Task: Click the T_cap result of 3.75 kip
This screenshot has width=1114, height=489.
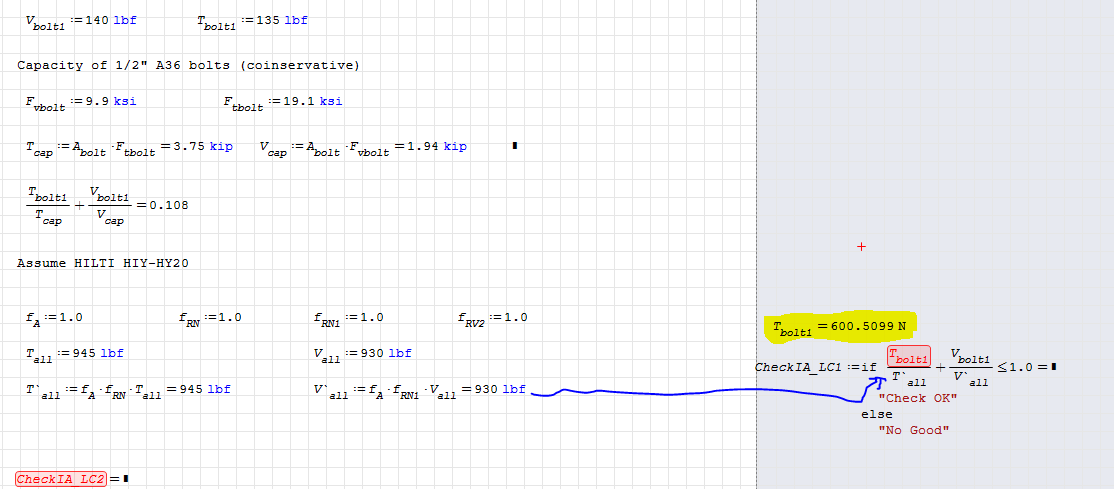Action: [x=203, y=146]
